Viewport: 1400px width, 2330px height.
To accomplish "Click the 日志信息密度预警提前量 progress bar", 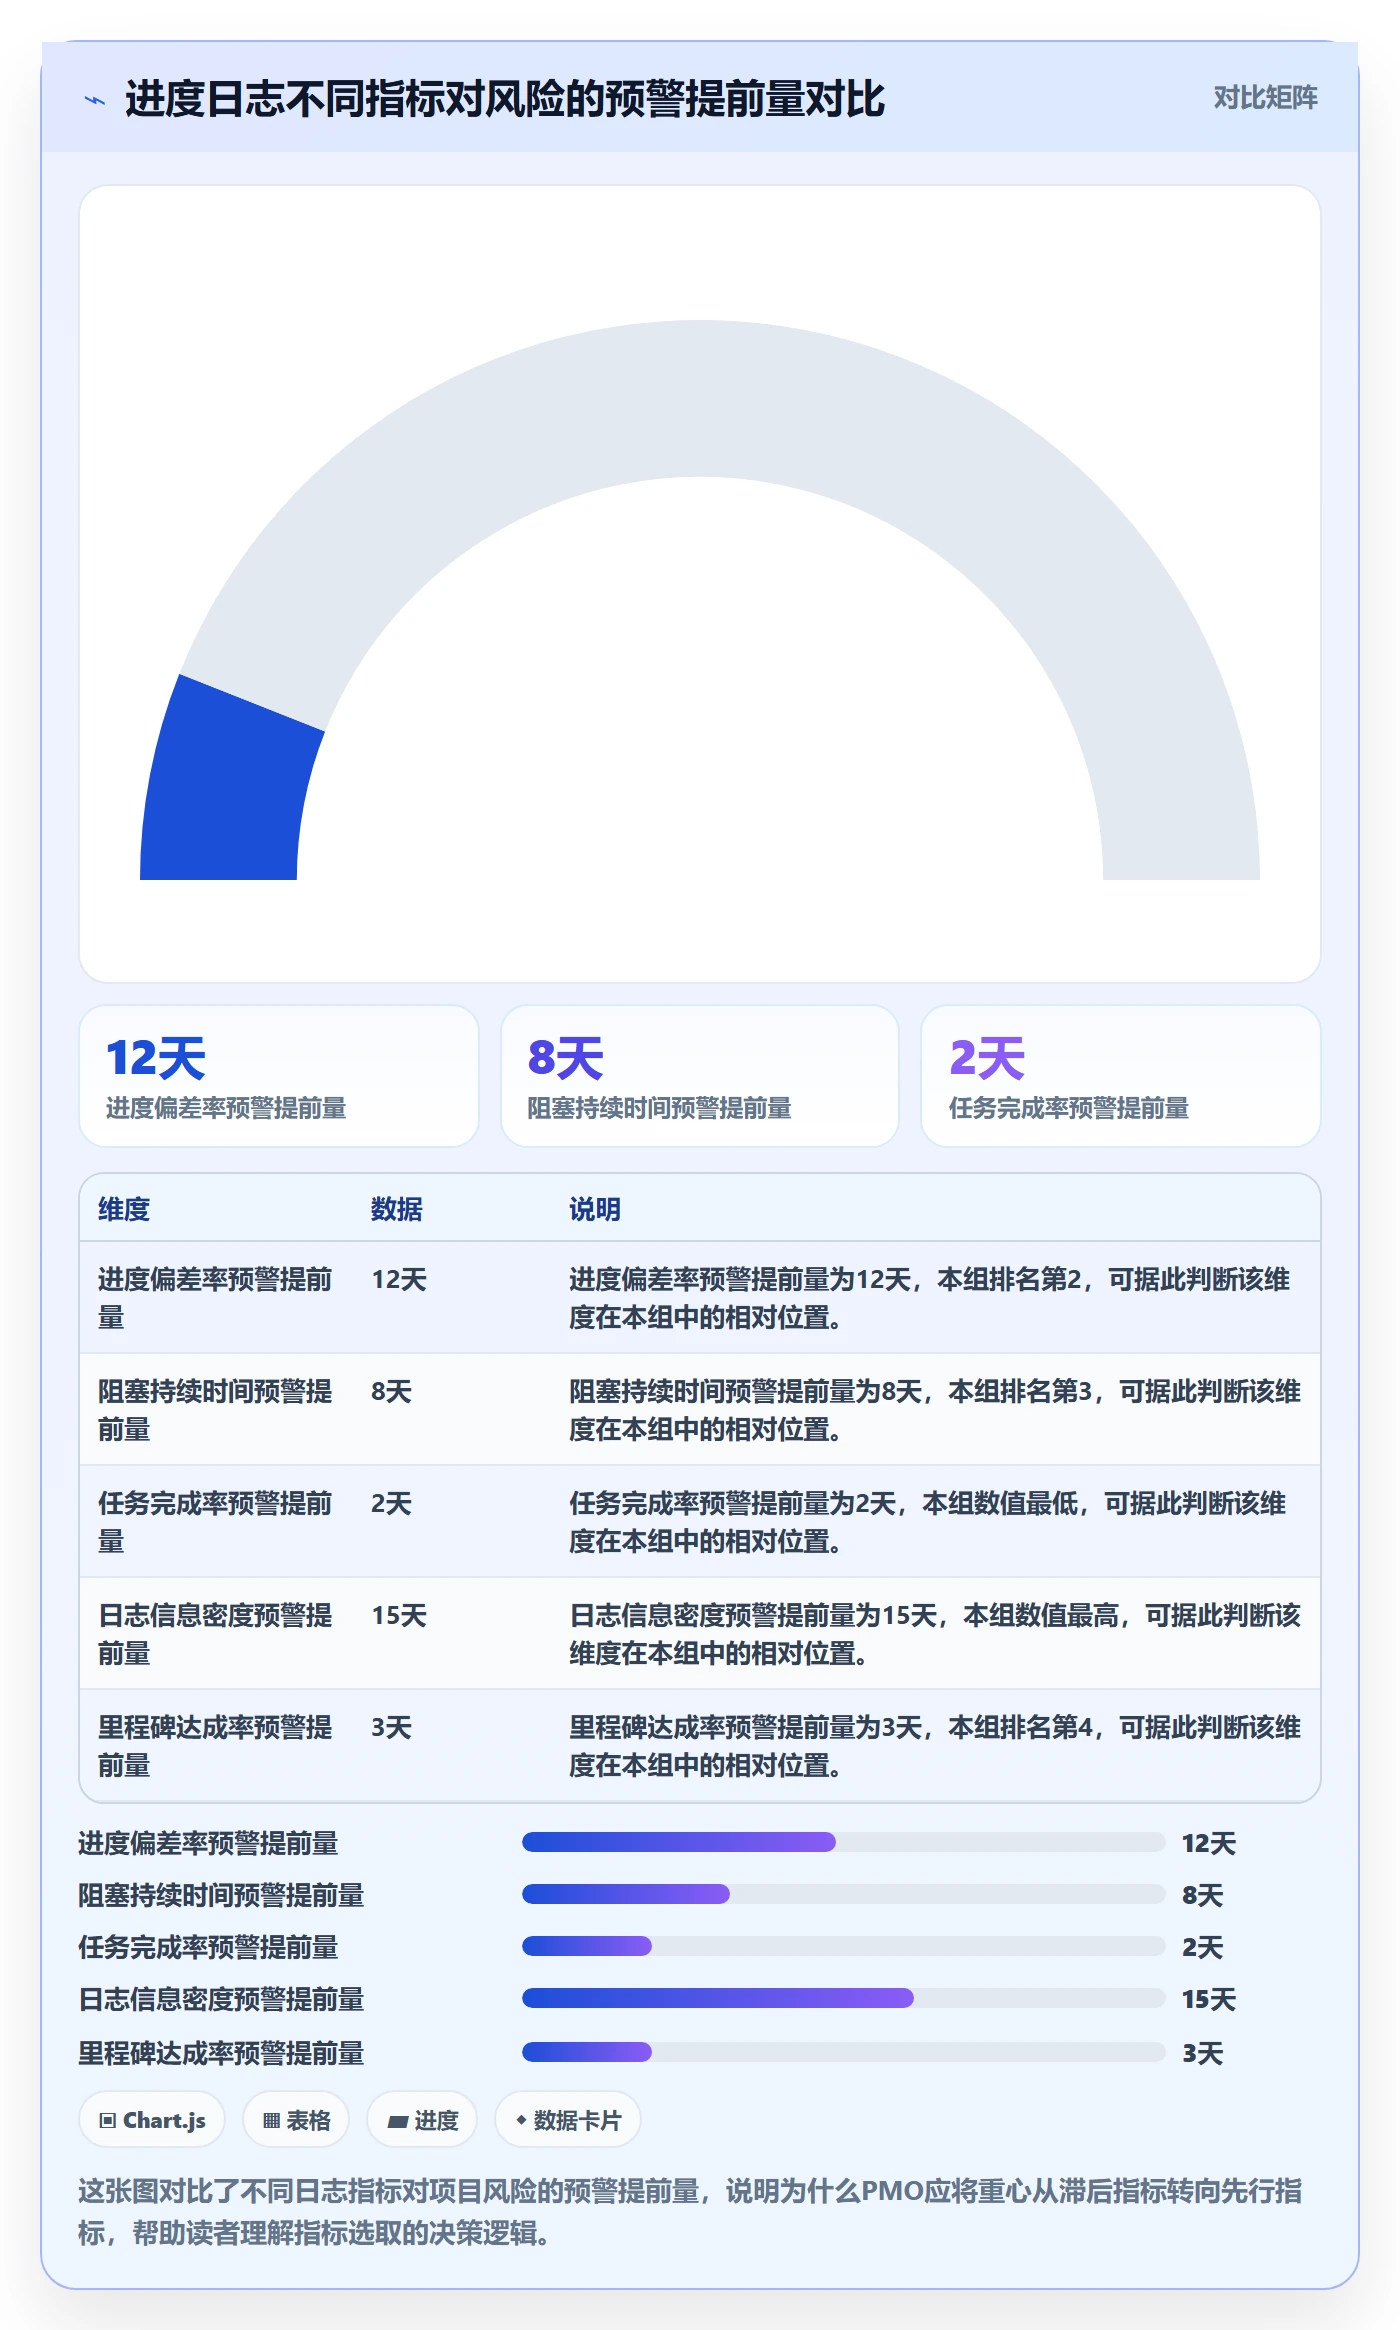I will [844, 1998].
